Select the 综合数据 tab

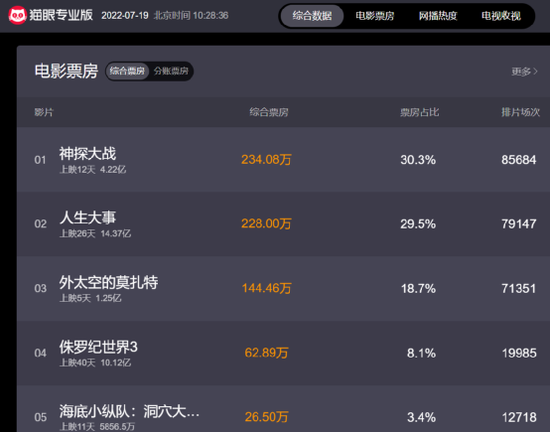(312, 16)
